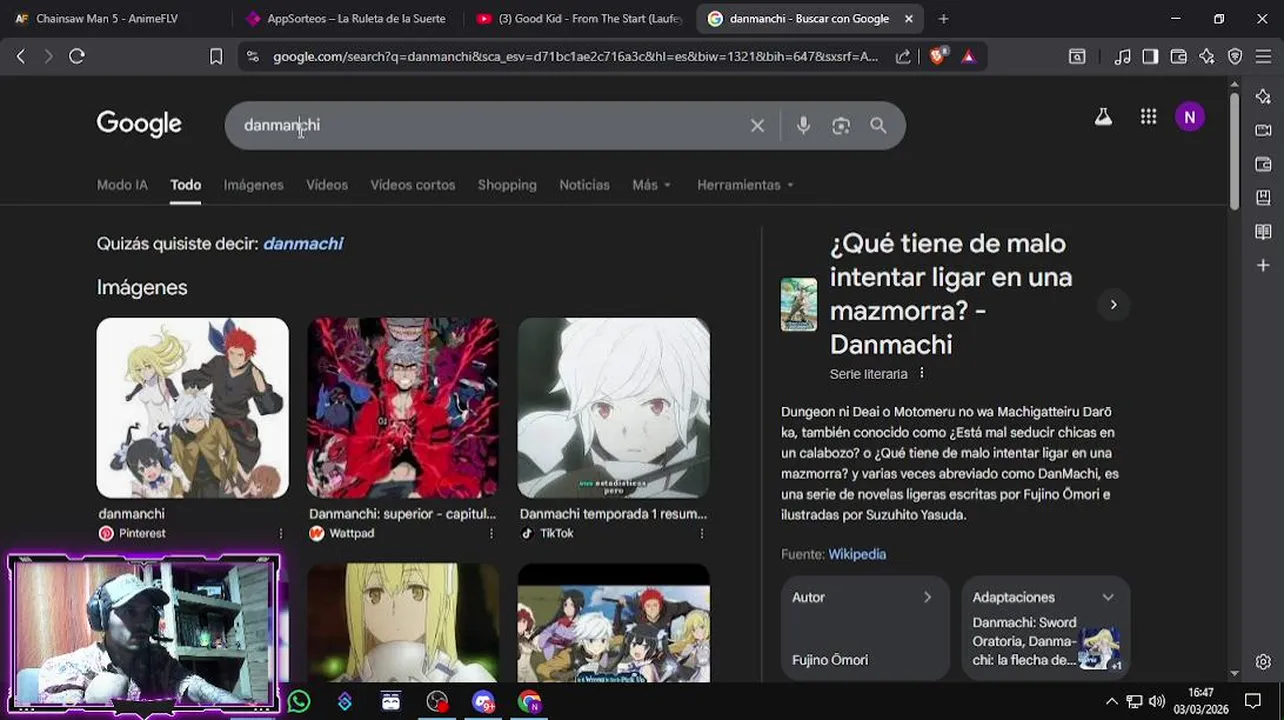The width and height of the screenshot is (1284, 720).
Task: Switch to the Modo IA tab
Action: pos(122,185)
